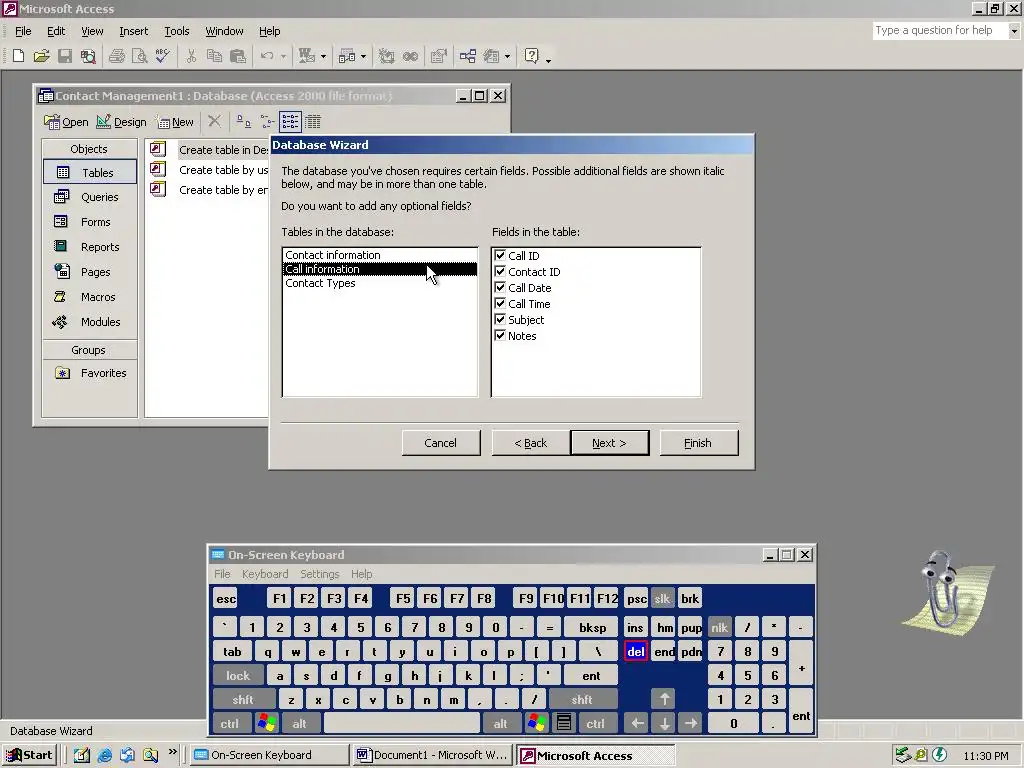Screen dimensions: 1024x768
Task: Click Next in the Database Wizard
Action: coord(609,443)
